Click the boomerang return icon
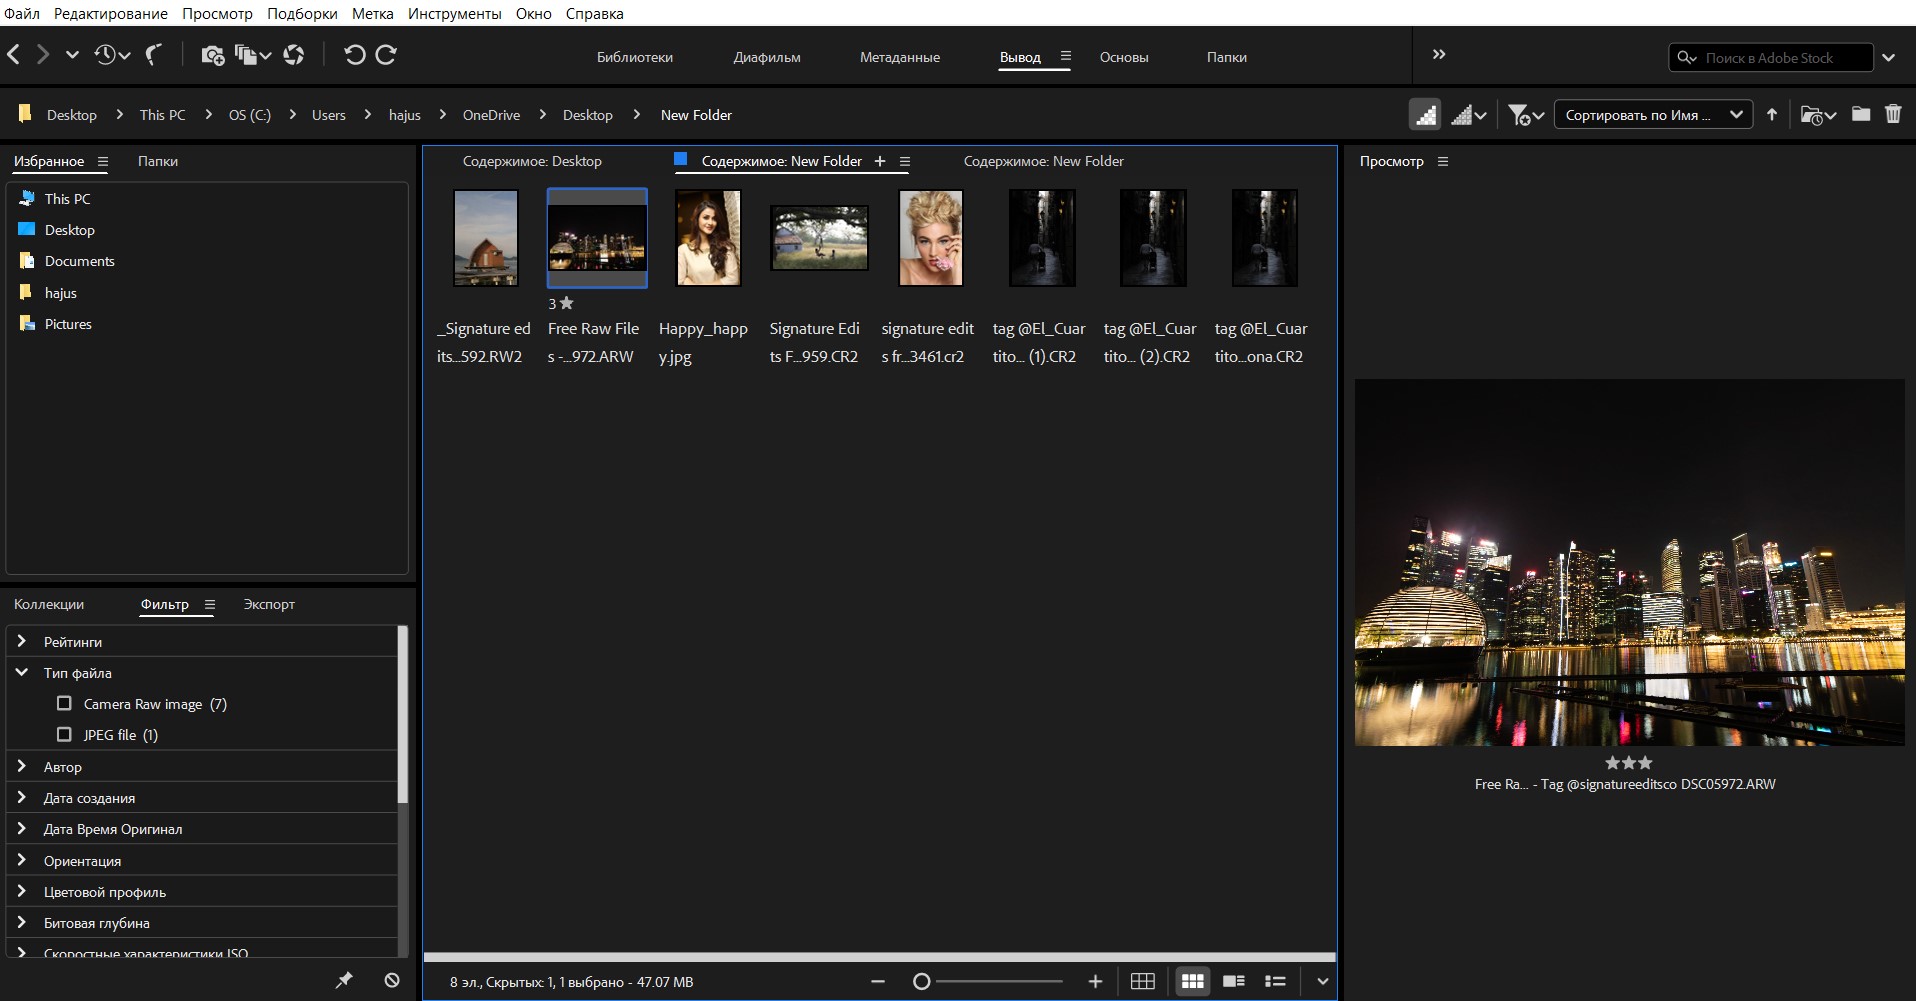 [154, 55]
